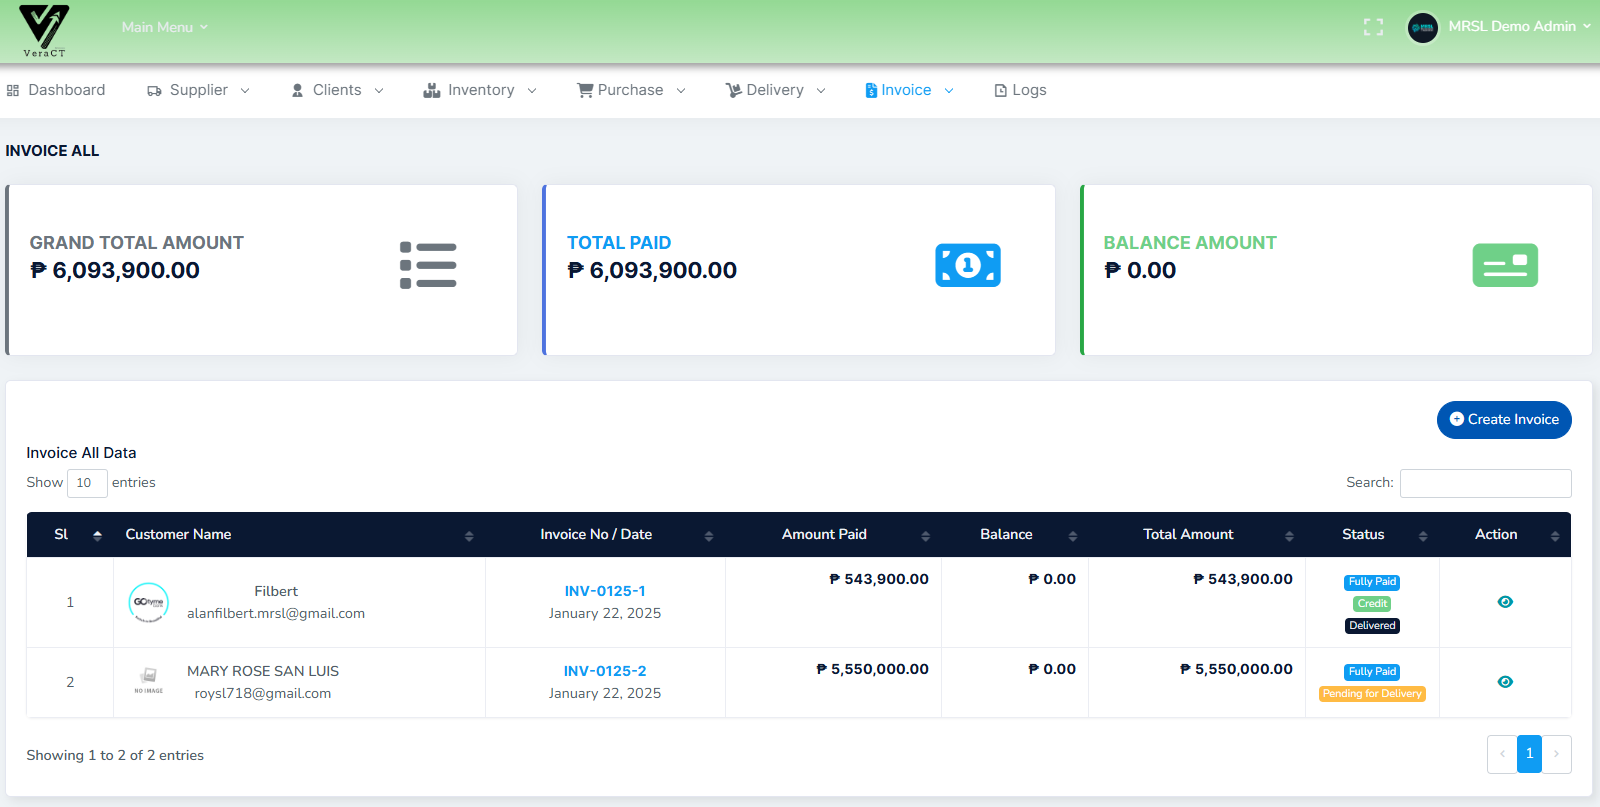Image resolution: width=1600 pixels, height=807 pixels.
Task: Go to next page arrow
Action: click(1556, 754)
